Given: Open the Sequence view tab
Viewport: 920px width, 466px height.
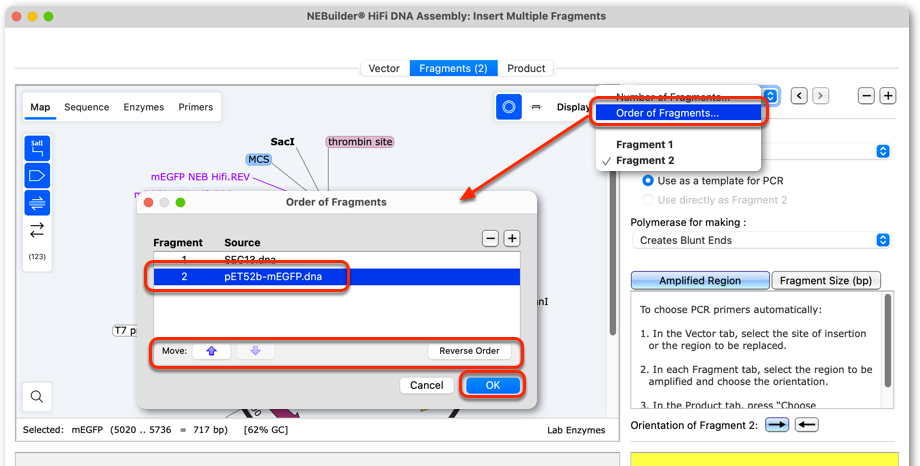Looking at the screenshot, I should click(x=86, y=107).
